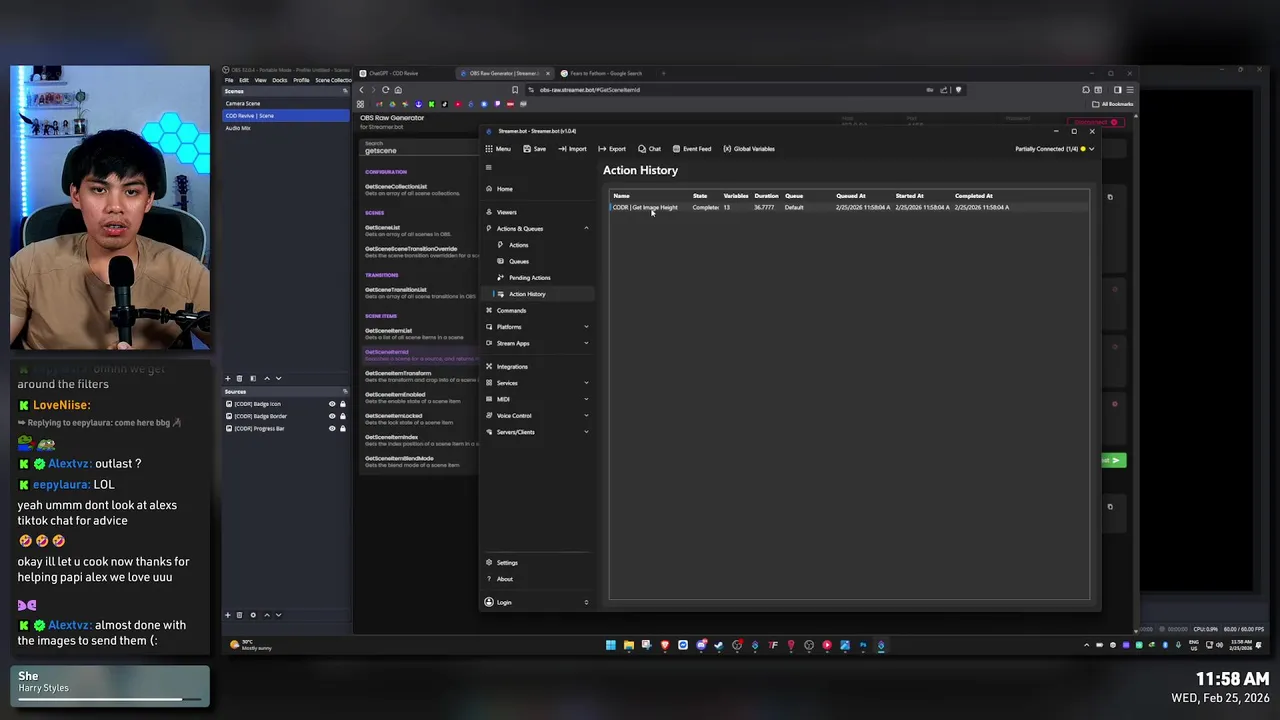Add a new scene in OBS Scenes
Viewport: 1280px width, 720px height.
coord(227,378)
